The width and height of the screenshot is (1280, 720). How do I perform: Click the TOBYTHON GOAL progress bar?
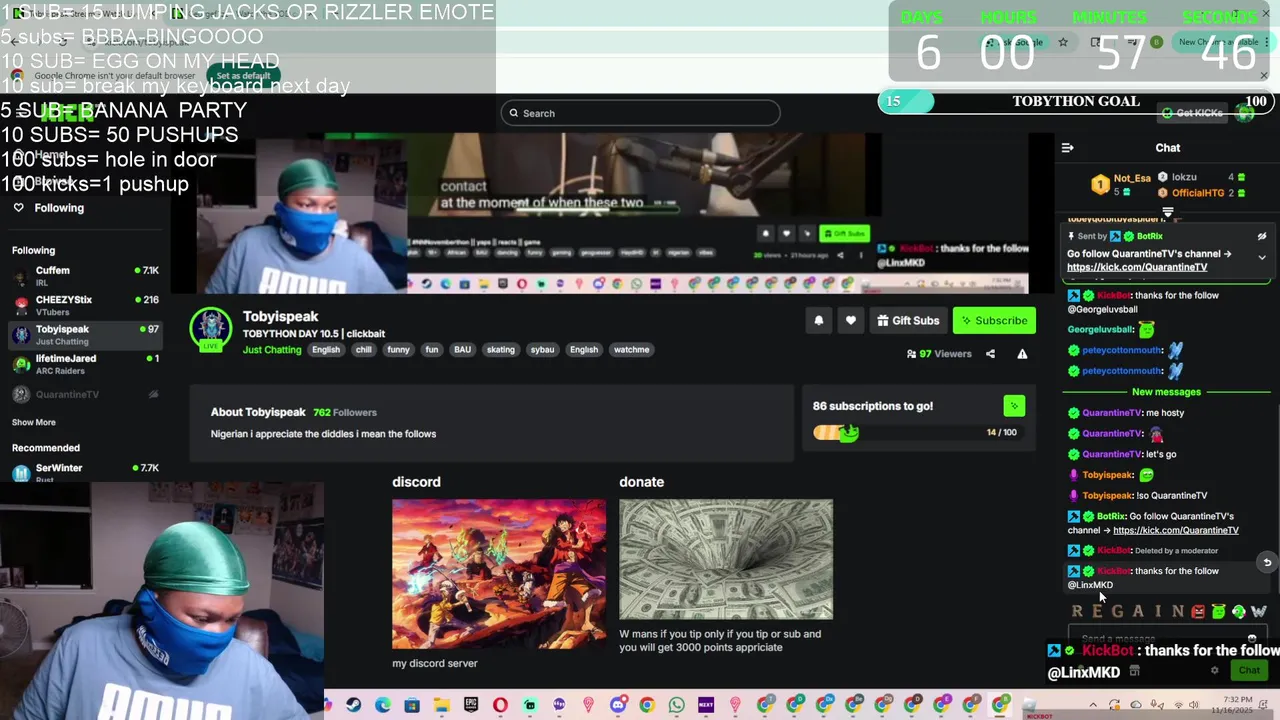pos(1076,101)
